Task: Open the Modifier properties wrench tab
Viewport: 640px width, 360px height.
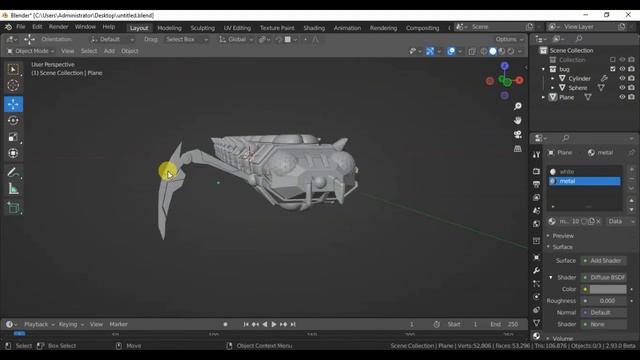Action: click(536, 270)
